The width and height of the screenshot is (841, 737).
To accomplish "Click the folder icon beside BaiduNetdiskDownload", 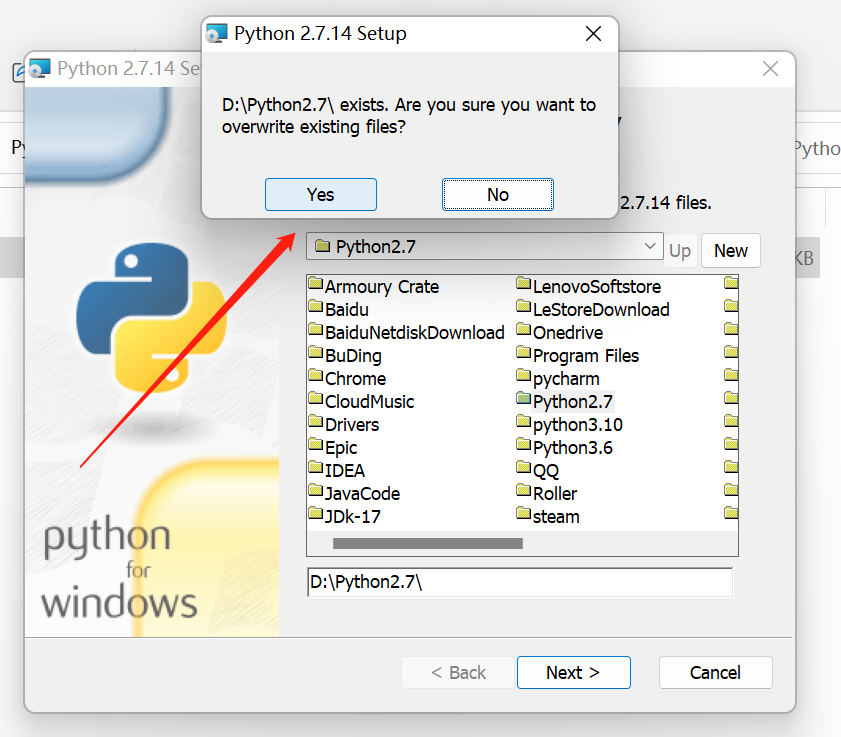I will [x=316, y=329].
